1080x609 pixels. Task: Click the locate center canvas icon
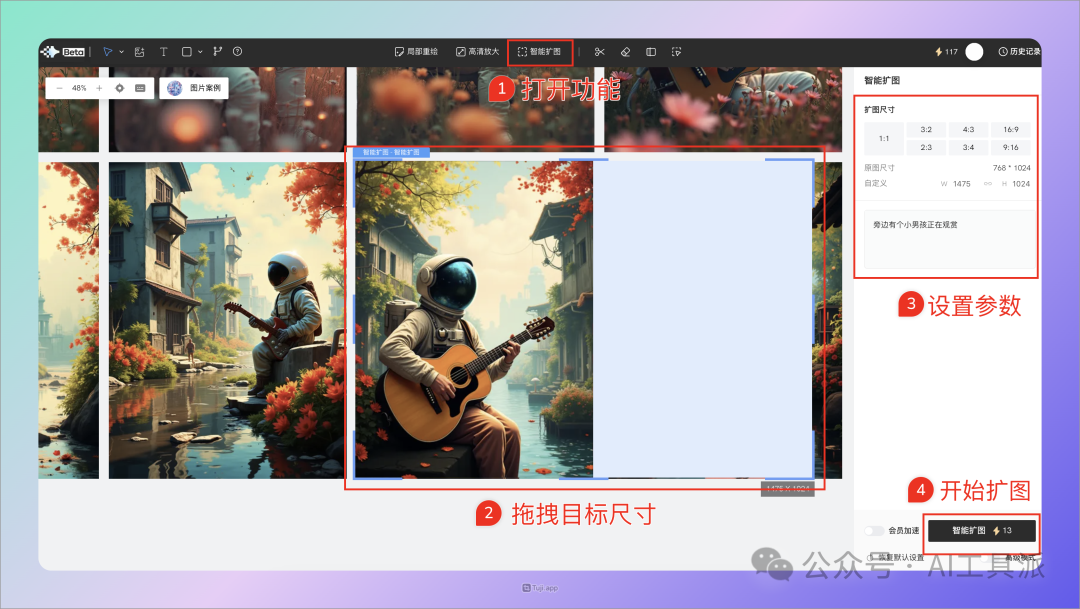(x=120, y=88)
